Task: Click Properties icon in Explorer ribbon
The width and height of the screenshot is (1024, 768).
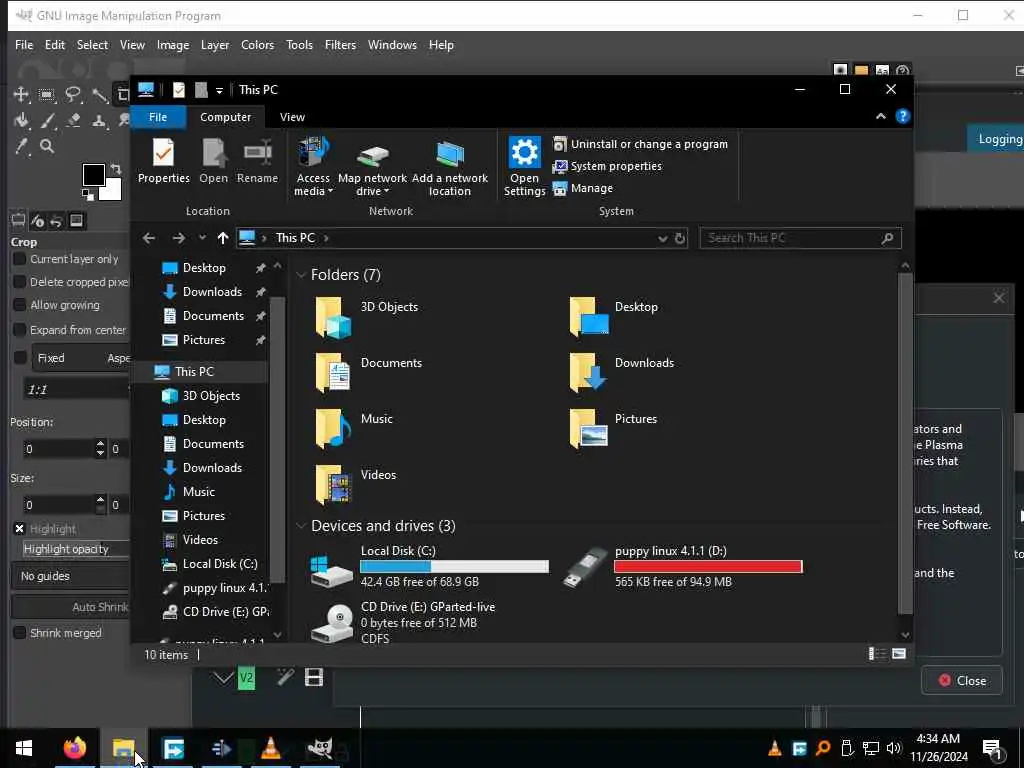Action: tap(163, 161)
